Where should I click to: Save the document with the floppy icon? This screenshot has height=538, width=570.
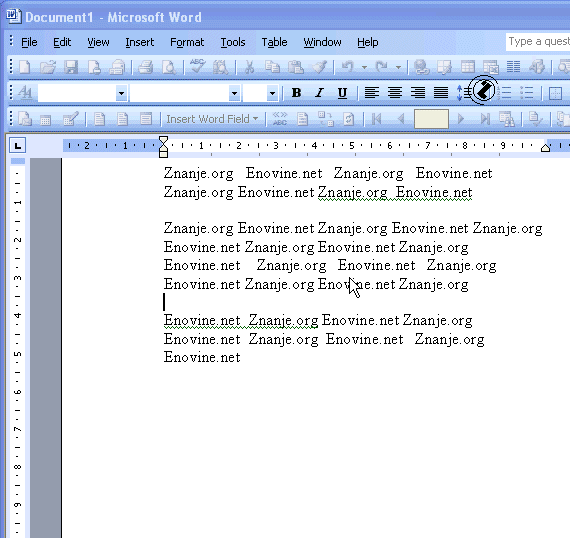[x=71, y=67]
